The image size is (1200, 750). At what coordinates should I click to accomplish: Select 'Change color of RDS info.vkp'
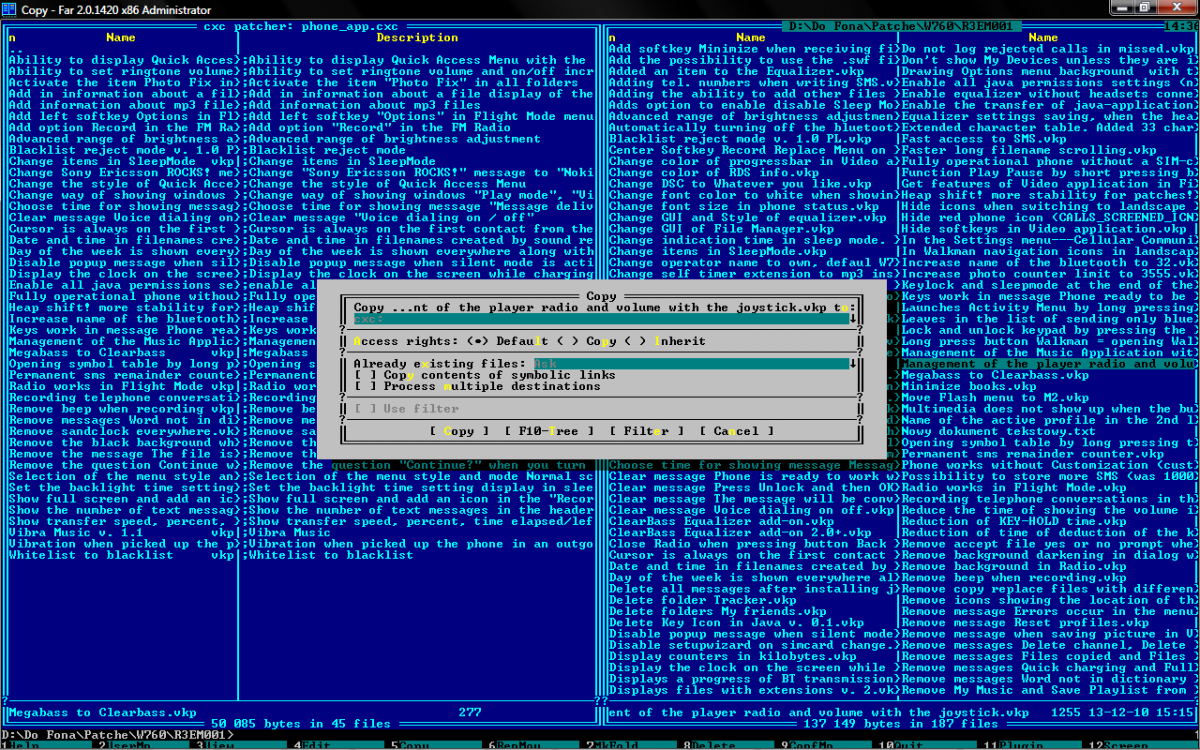click(x=752, y=173)
